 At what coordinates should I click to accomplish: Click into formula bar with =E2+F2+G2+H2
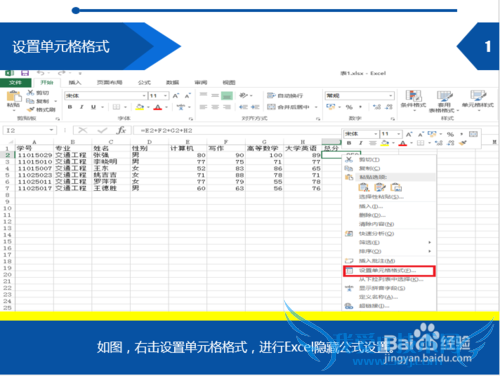pos(237,130)
